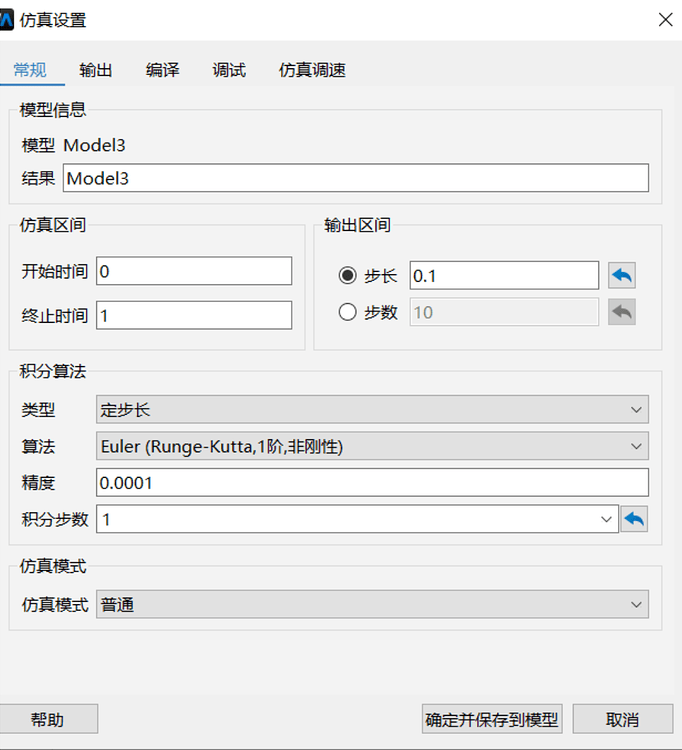682x750 pixels.
Task: Click the 积分算法 group label
Action: [53, 372]
